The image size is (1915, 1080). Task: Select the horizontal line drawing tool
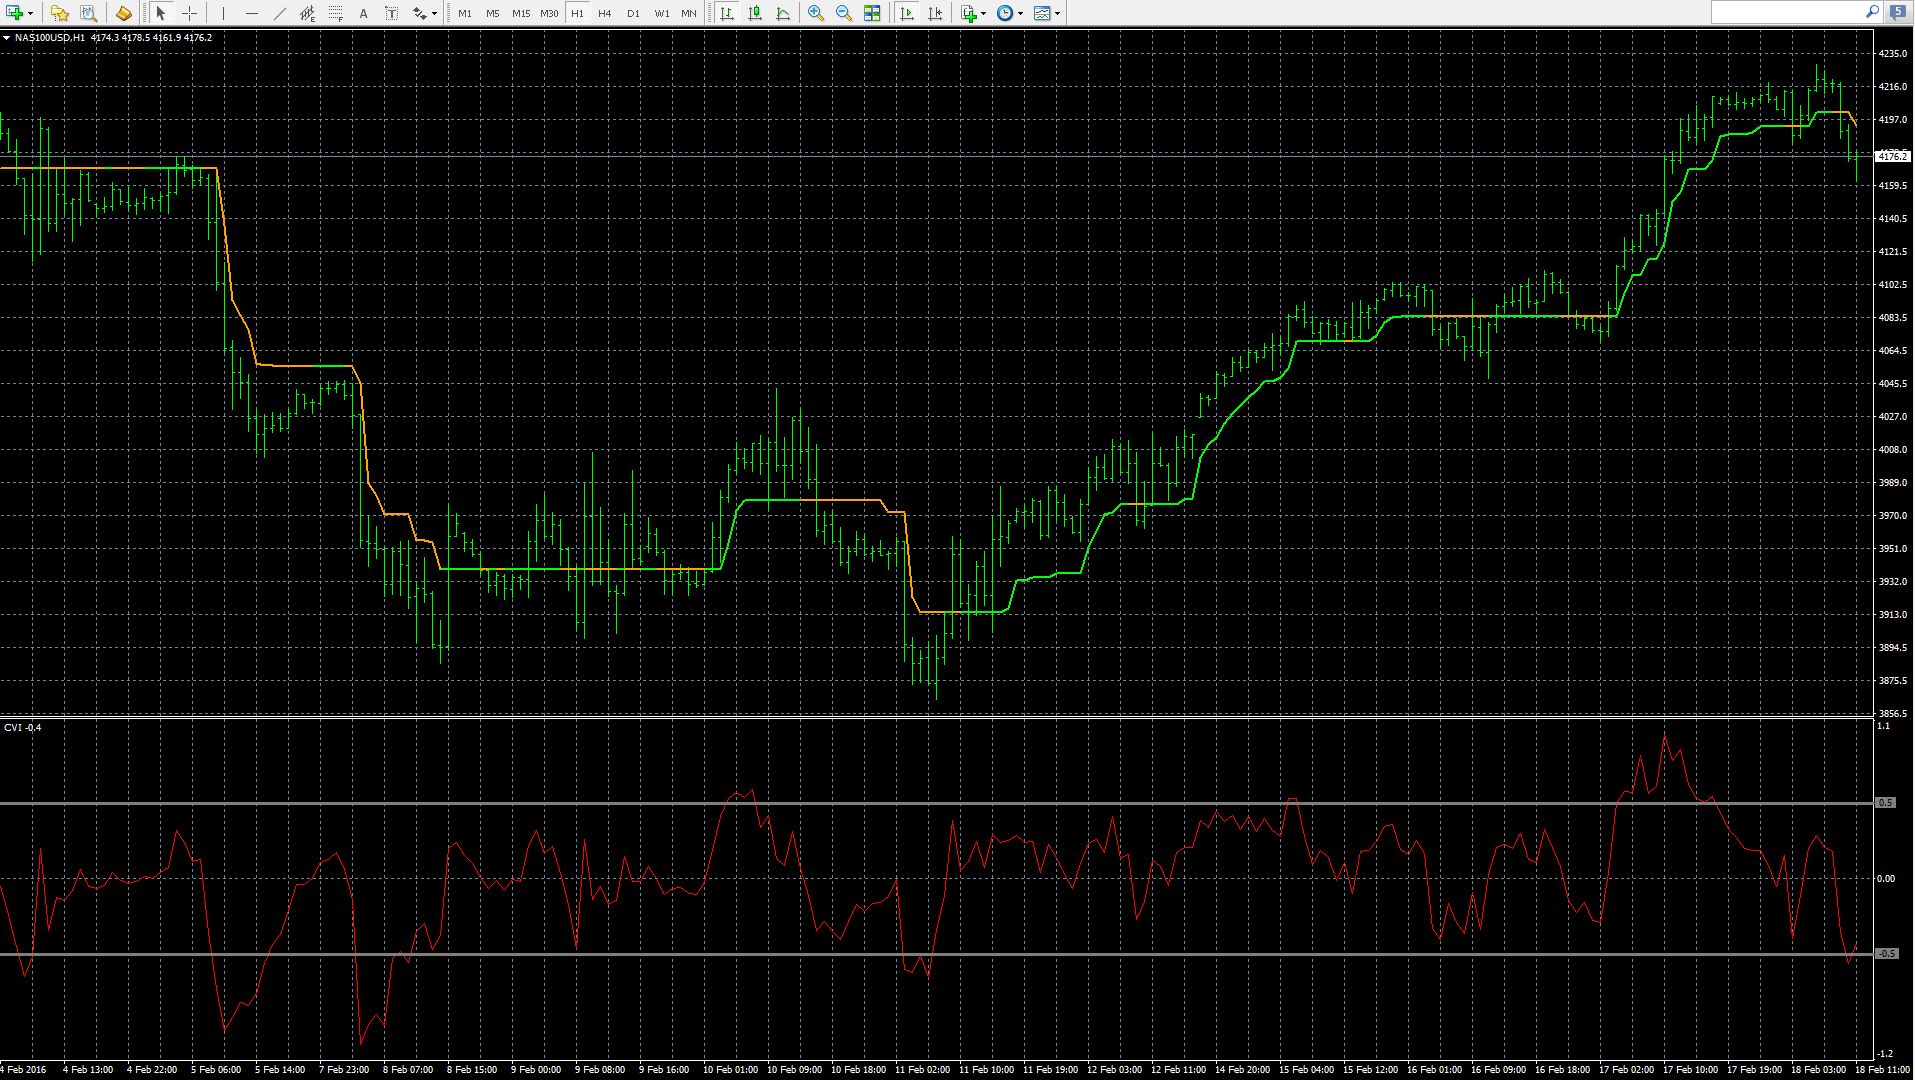[x=252, y=13]
